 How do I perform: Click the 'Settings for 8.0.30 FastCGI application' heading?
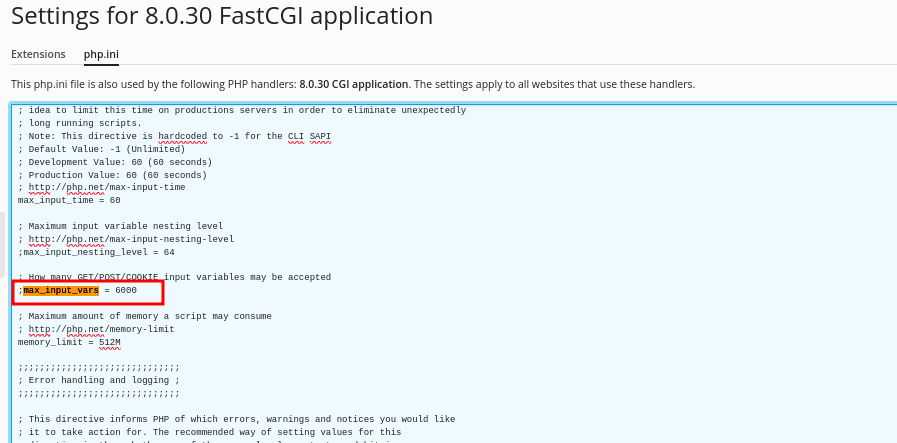coord(222,15)
